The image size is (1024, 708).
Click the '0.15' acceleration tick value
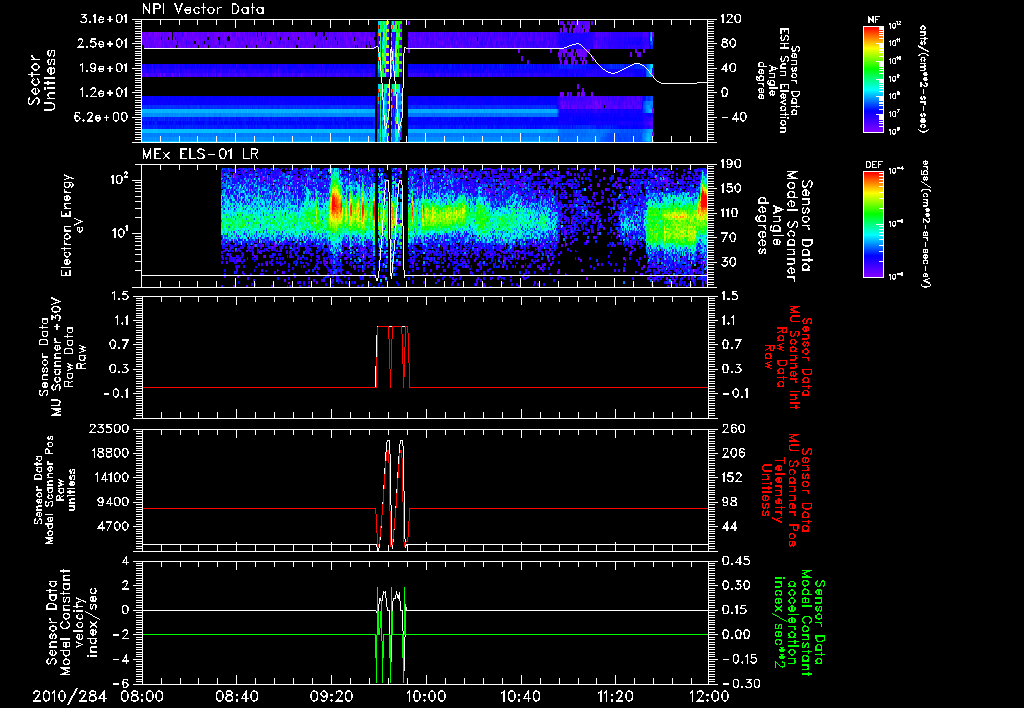pos(735,610)
